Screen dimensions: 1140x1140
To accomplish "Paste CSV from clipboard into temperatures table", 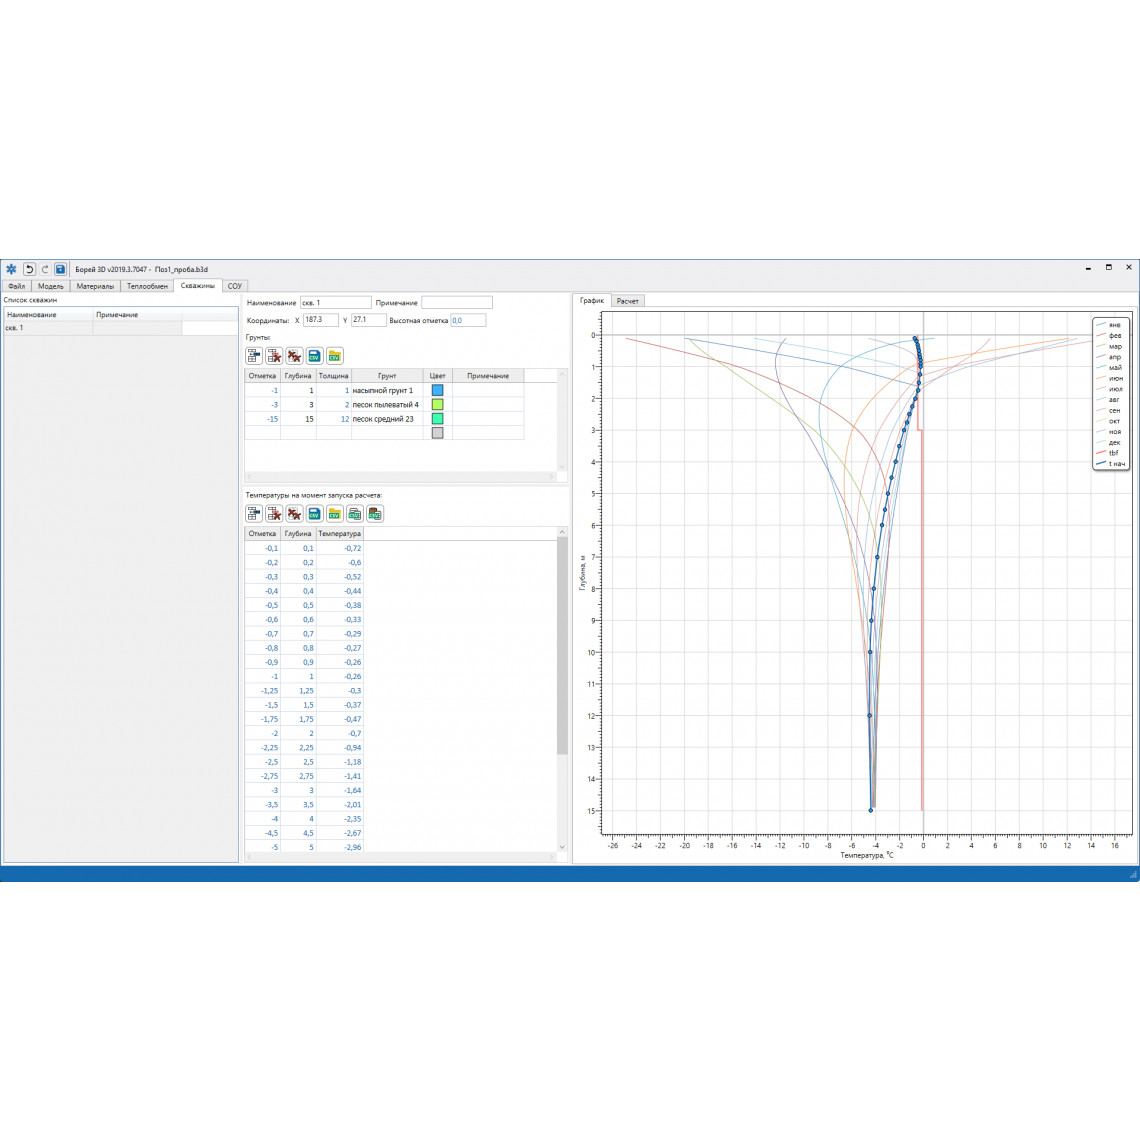I will pyautogui.click(x=375, y=513).
